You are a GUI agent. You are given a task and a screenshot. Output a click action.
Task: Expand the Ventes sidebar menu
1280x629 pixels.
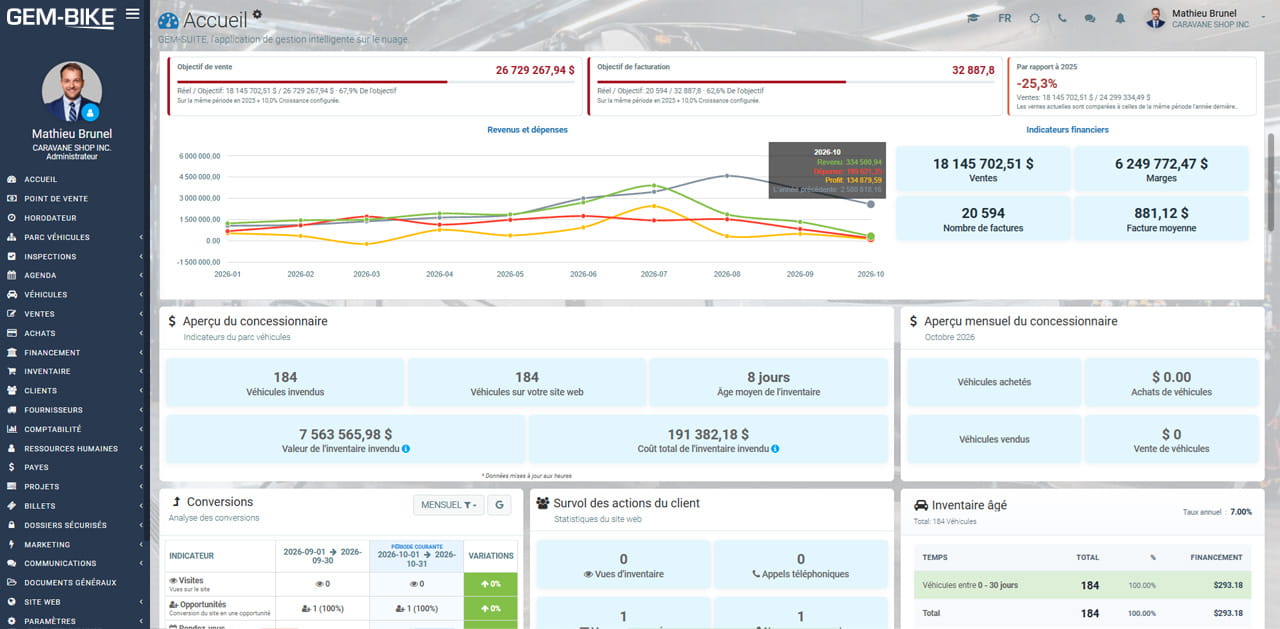[x=75, y=313]
